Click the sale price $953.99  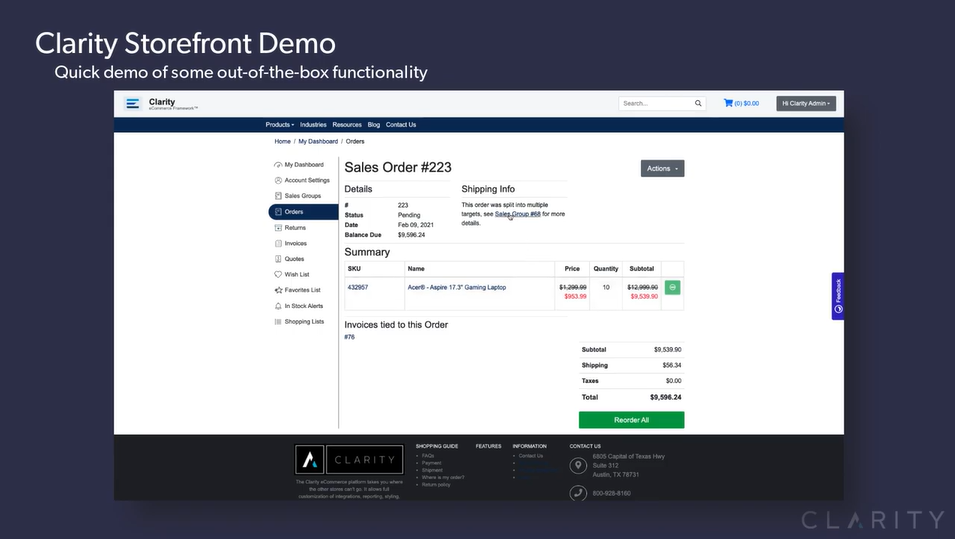[576, 297]
